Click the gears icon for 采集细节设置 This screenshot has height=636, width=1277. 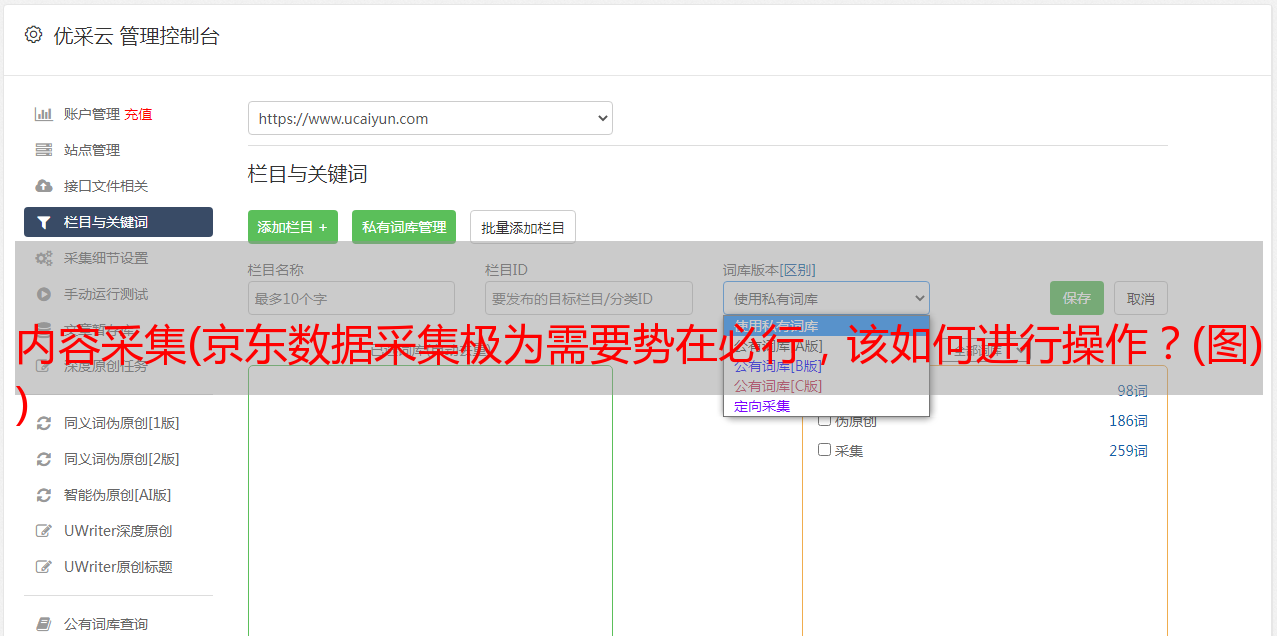(44, 258)
